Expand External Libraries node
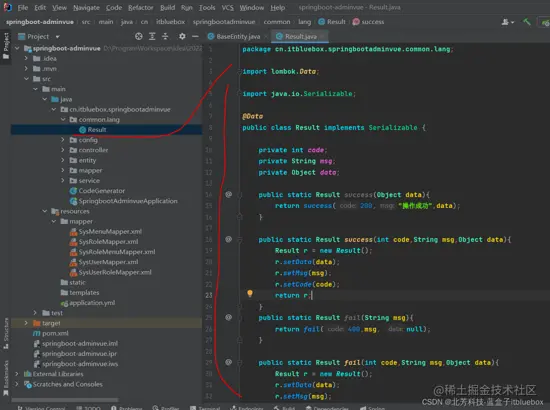 17,374
